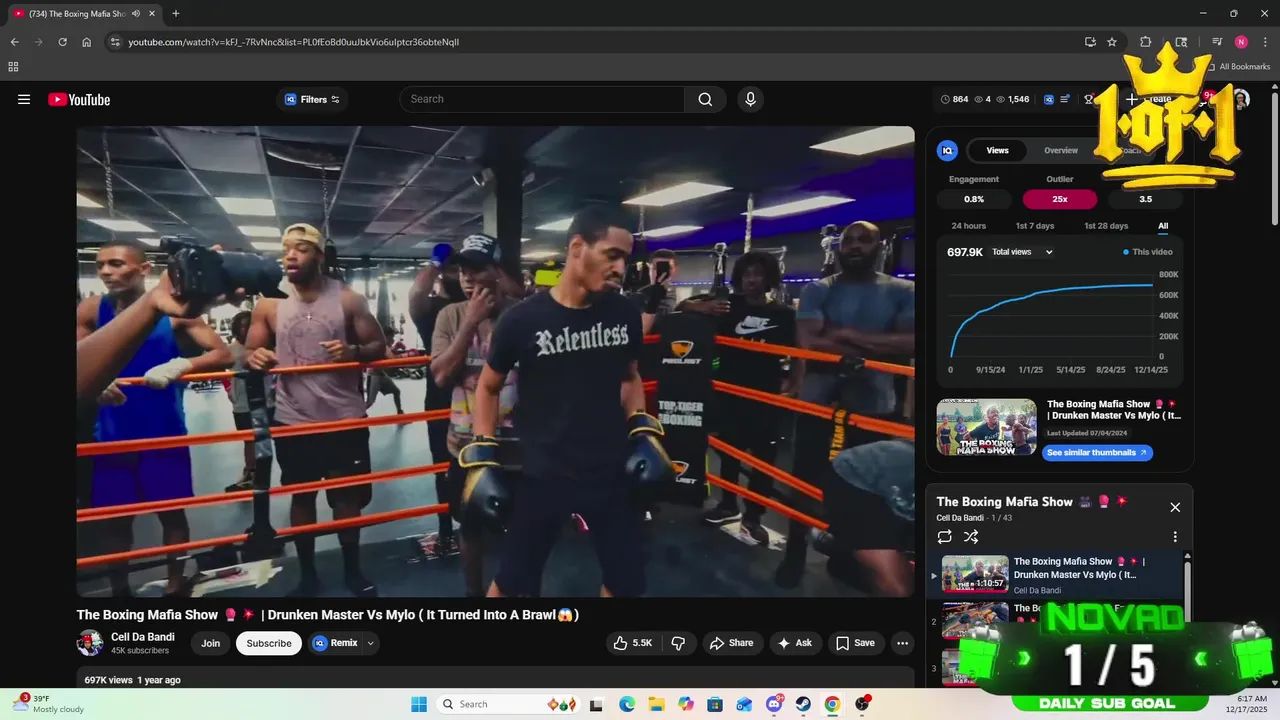Toggle the This video legend item
This screenshot has width=1280, height=720.
(x=1148, y=252)
